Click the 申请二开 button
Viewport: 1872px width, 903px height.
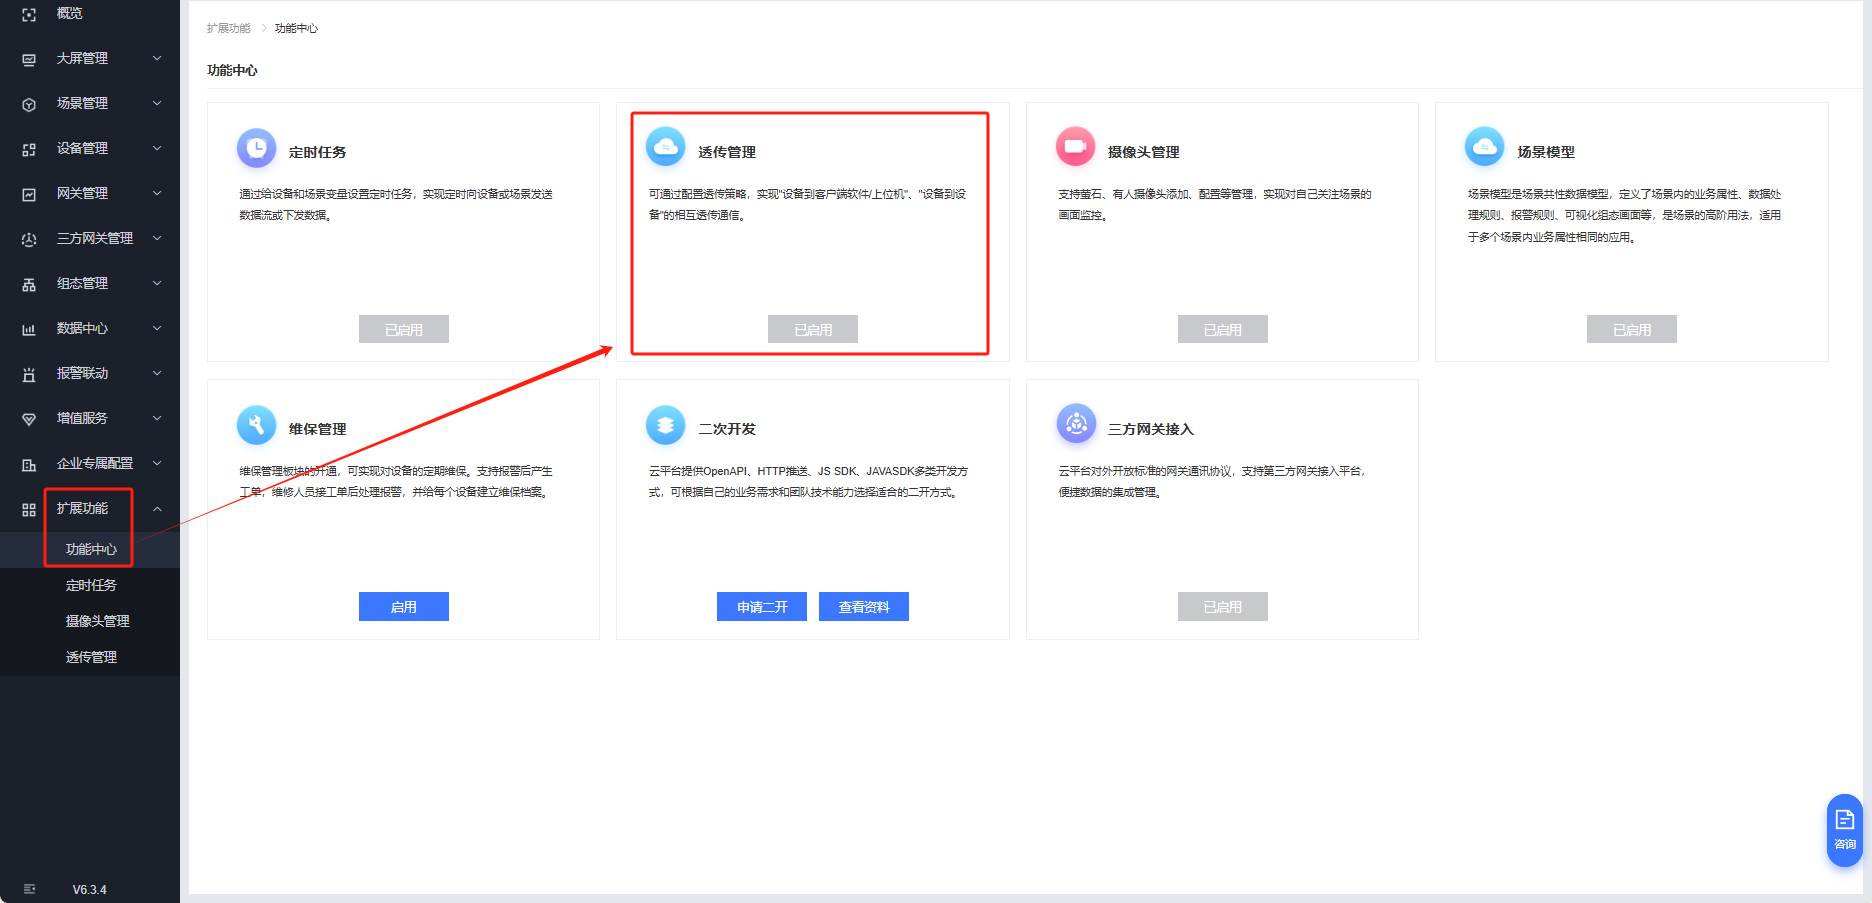point(762,607)
